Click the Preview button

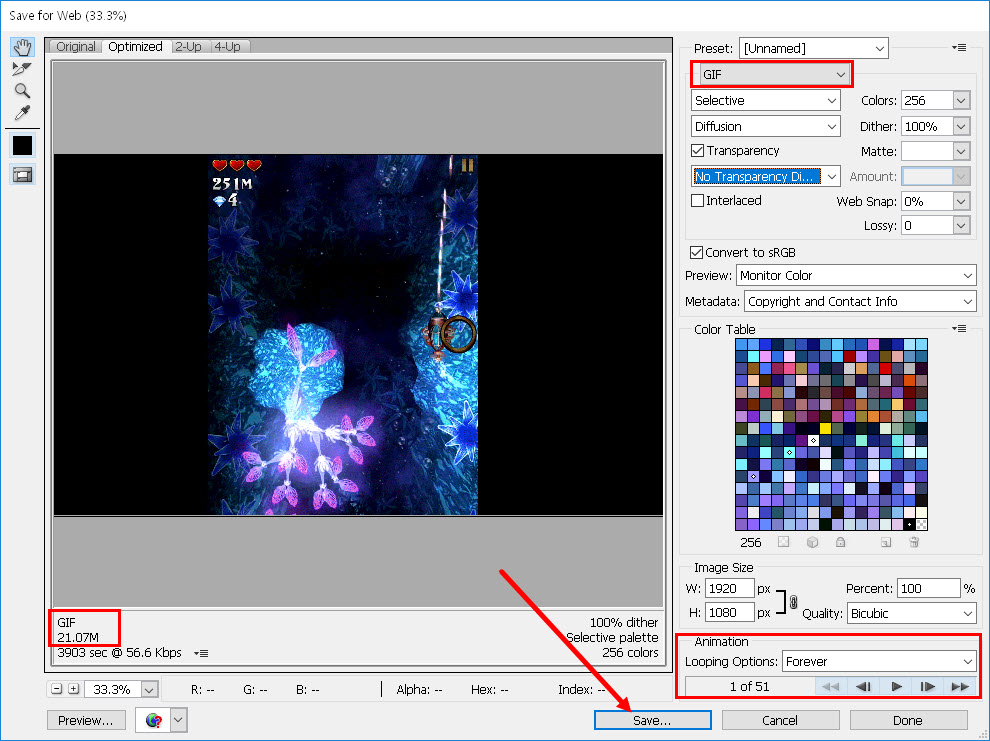(86, 720)
